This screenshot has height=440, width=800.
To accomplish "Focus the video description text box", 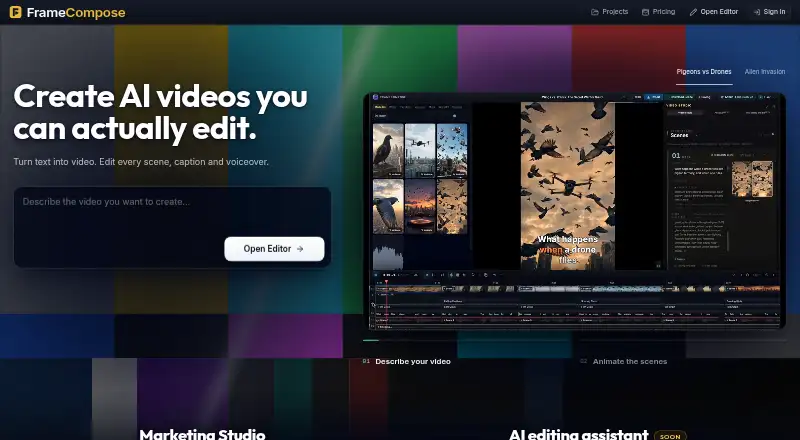I will 172,227.
